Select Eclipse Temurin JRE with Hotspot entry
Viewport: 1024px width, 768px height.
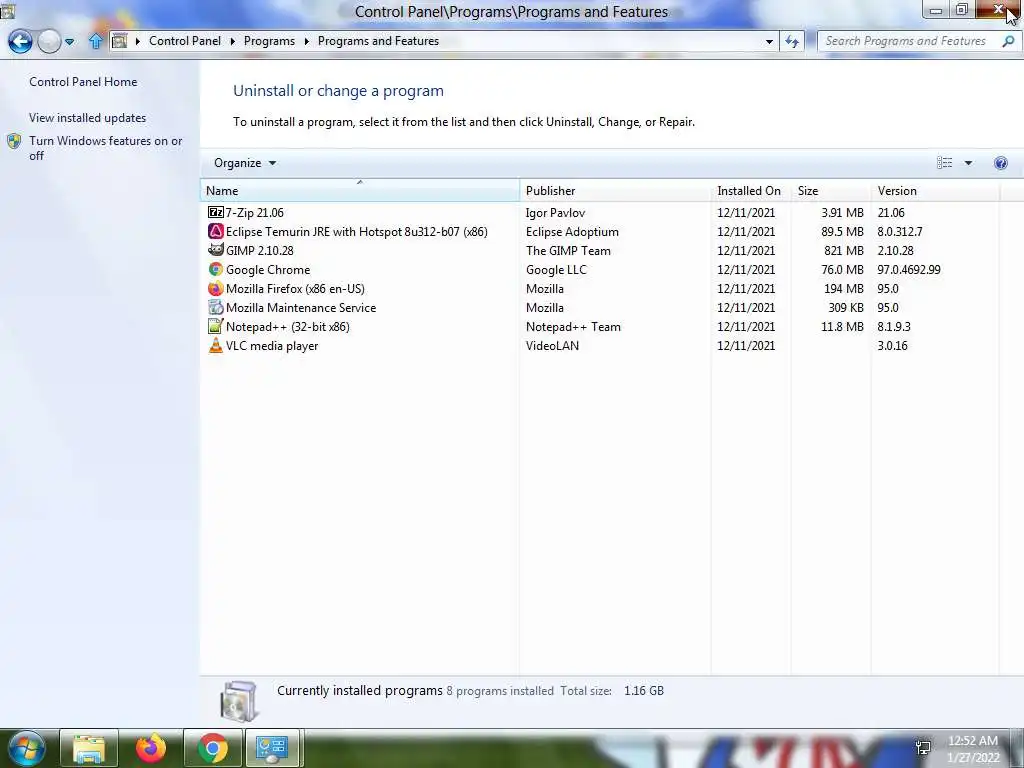coord(357,231)
